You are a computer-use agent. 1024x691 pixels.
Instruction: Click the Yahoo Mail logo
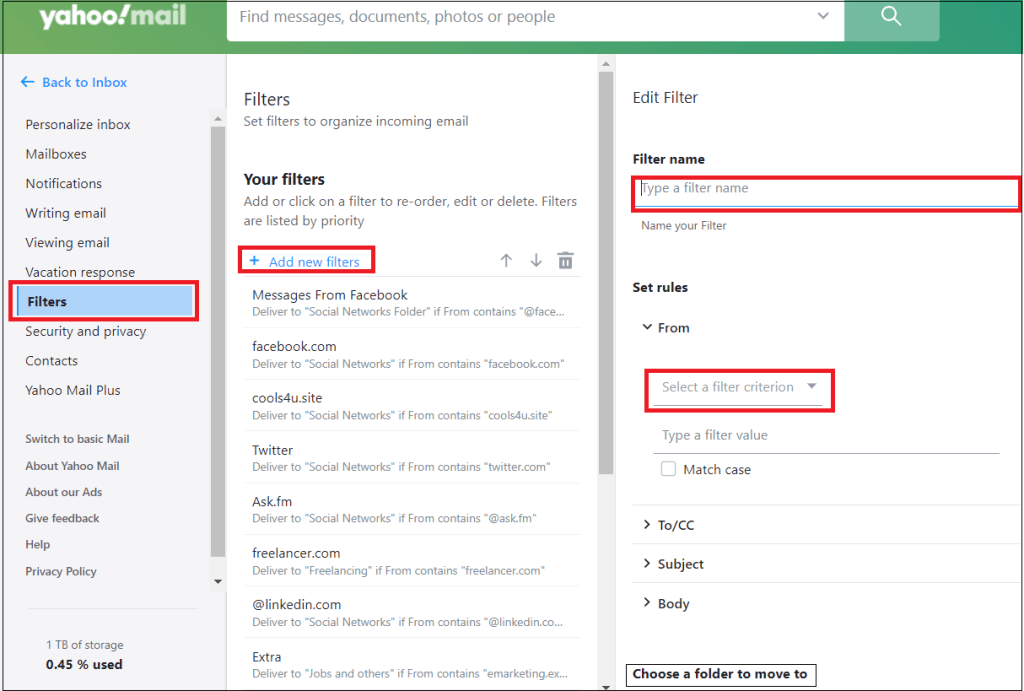click(x=112, y=18)
